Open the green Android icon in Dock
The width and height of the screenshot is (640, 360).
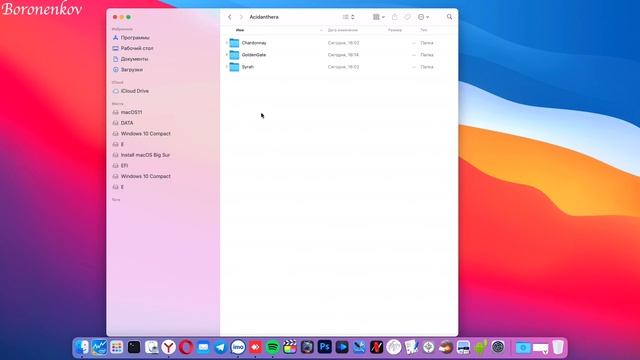pyautogui.click(x=480, y=347)
